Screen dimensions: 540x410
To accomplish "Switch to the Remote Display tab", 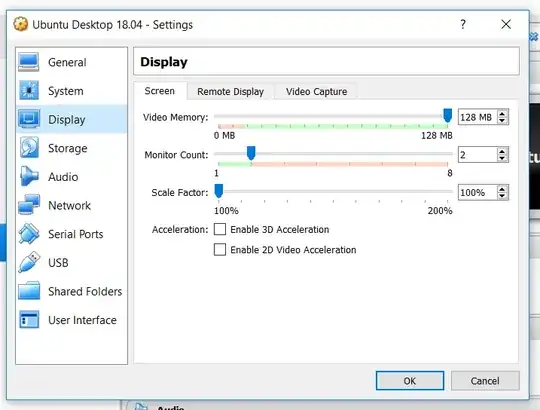I will [x=230, y=92].
